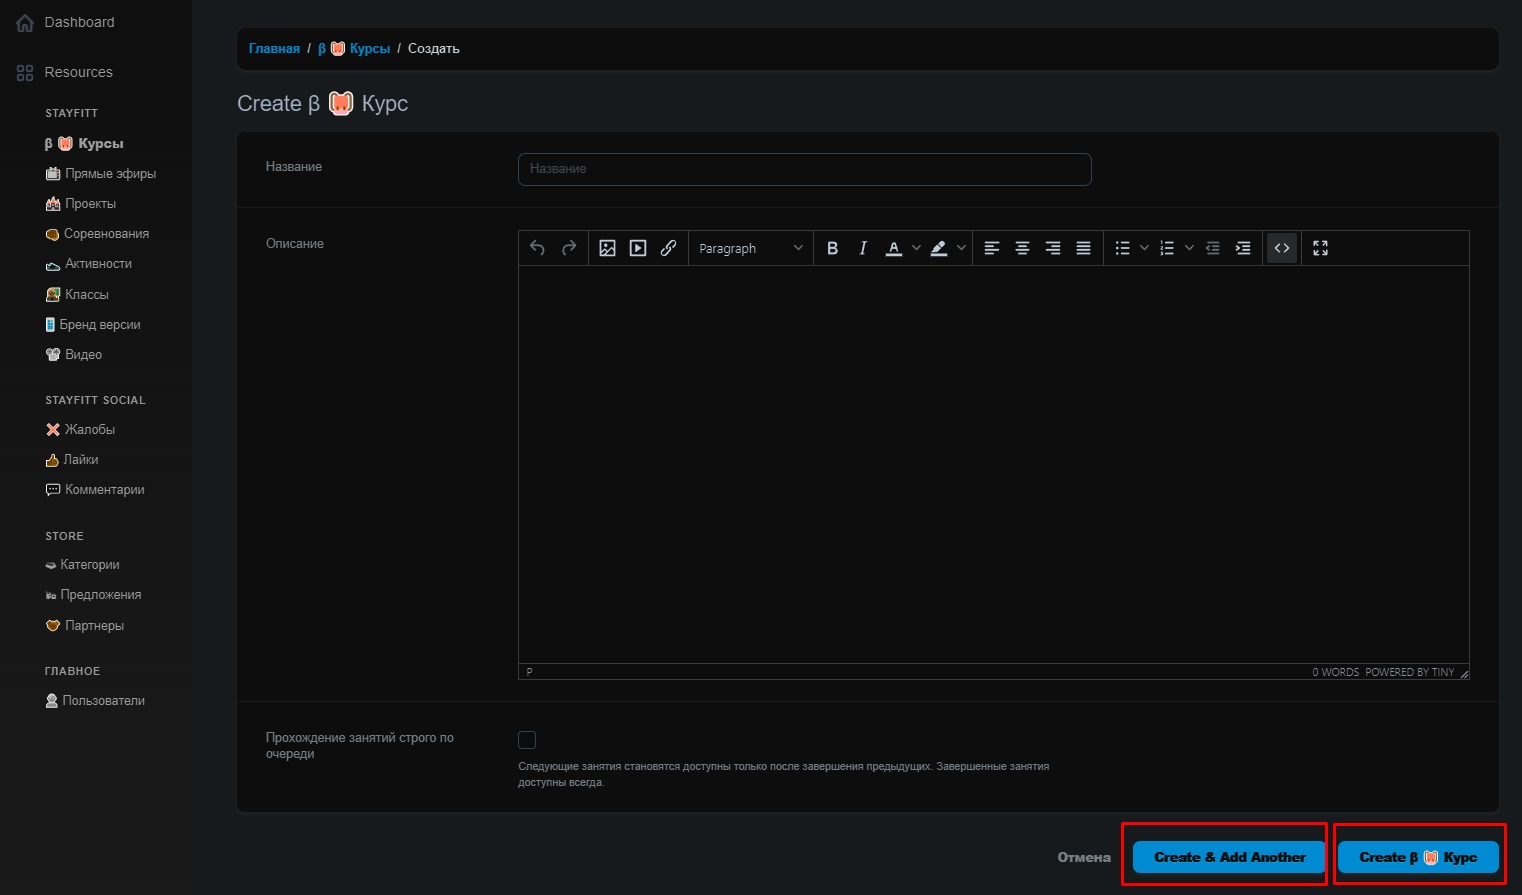The width and height of the screenshot is (1522, 895).
Task: Click the Отмена link
Action: (1084, 857)
